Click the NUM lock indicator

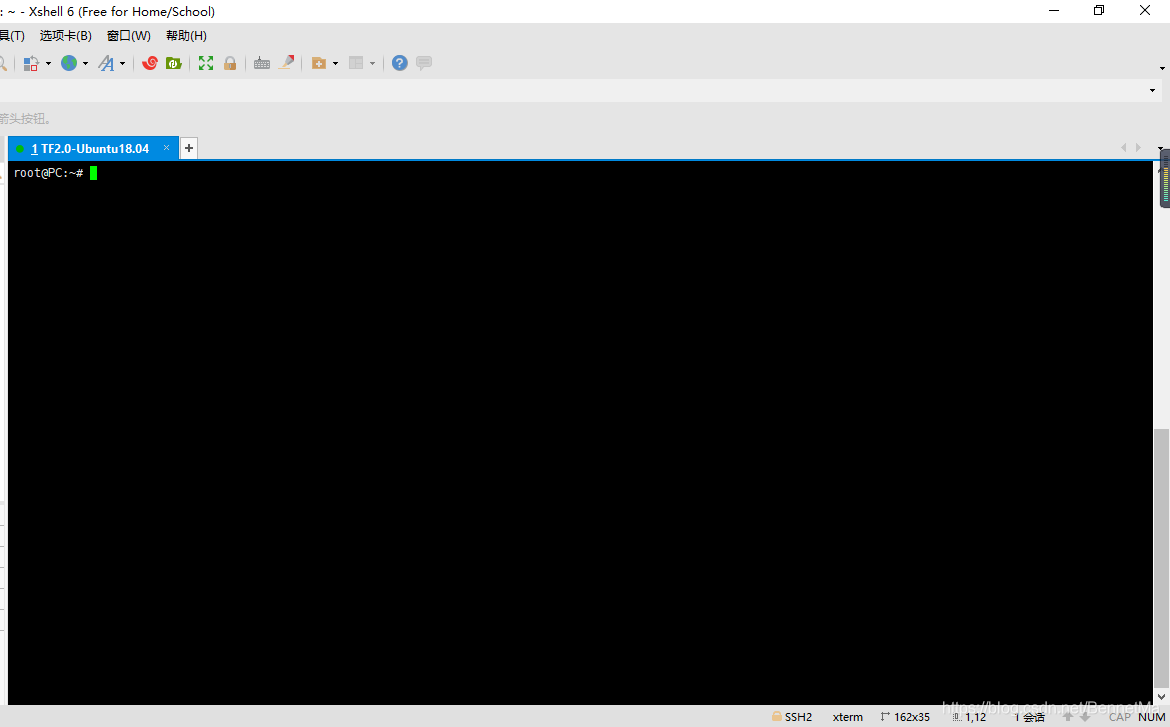pos(1151,717)
